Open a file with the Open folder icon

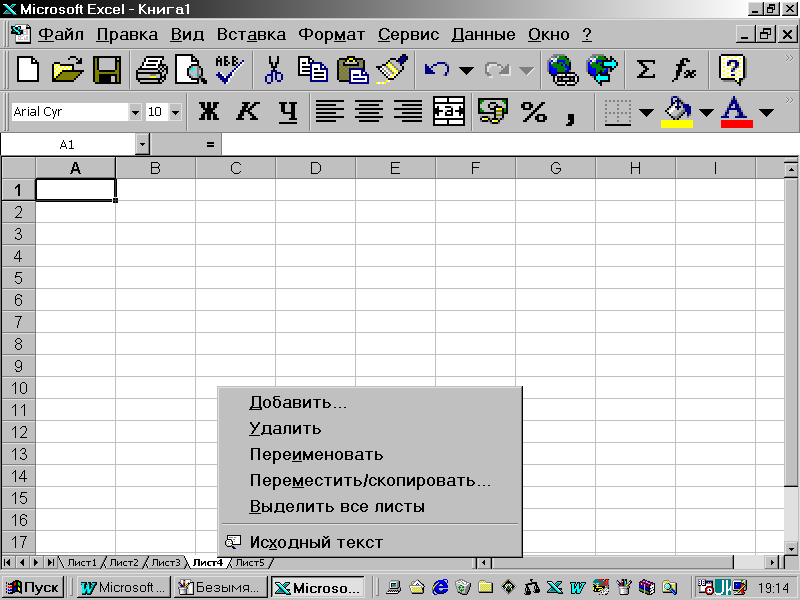click(x=67, y=69)
